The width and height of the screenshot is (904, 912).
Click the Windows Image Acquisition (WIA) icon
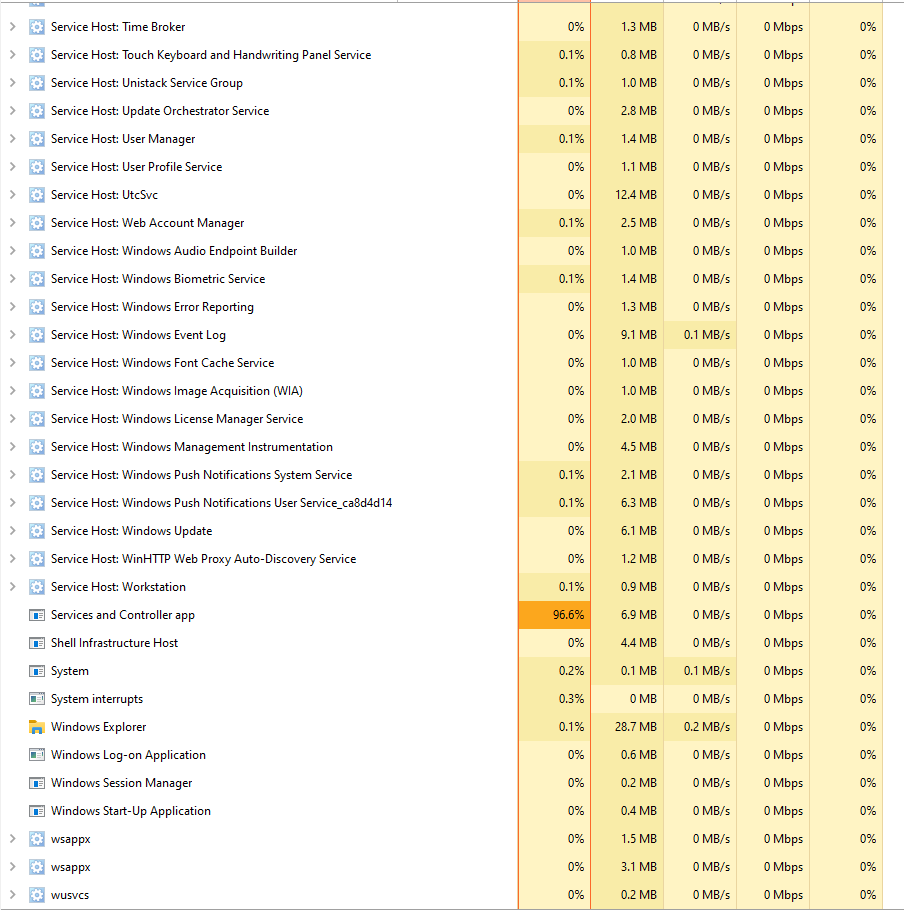click(x=37, y=391)
